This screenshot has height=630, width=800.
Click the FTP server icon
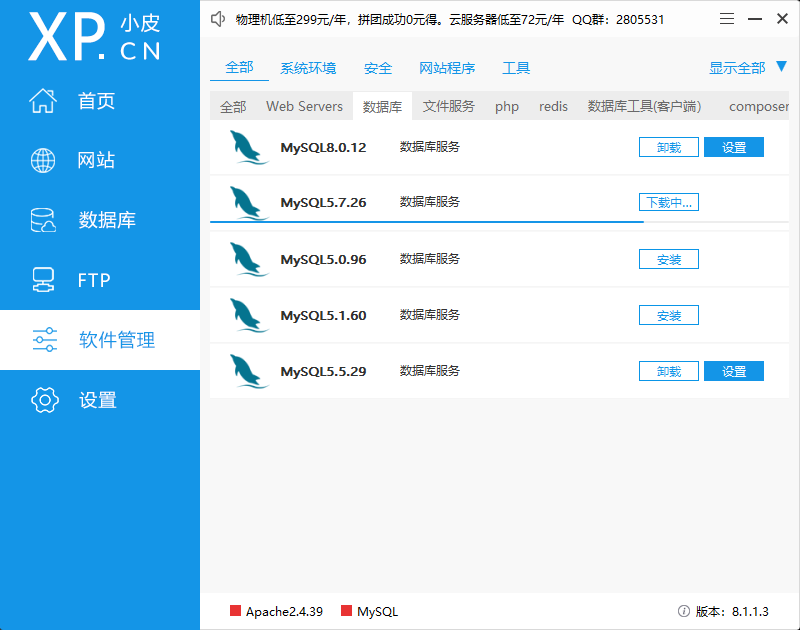tap(43, 280)
